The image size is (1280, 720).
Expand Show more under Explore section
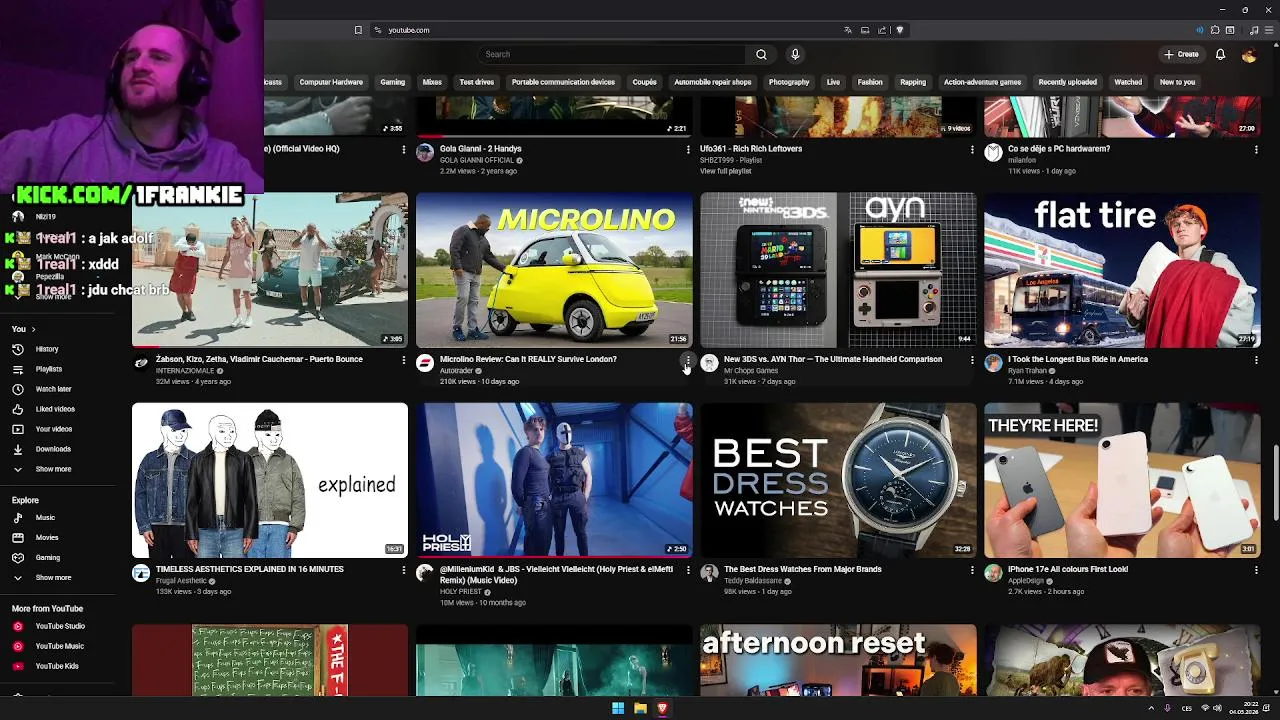point(53,578)
